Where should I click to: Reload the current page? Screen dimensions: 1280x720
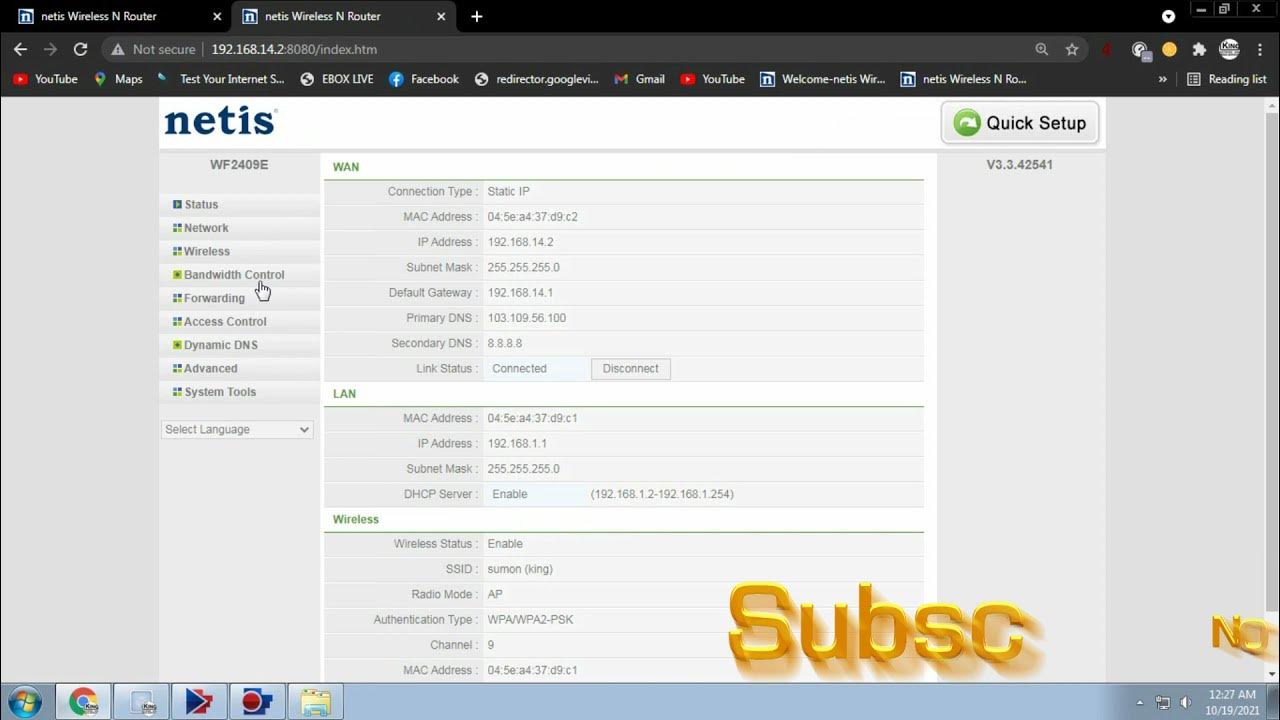[x=80, y=49]
